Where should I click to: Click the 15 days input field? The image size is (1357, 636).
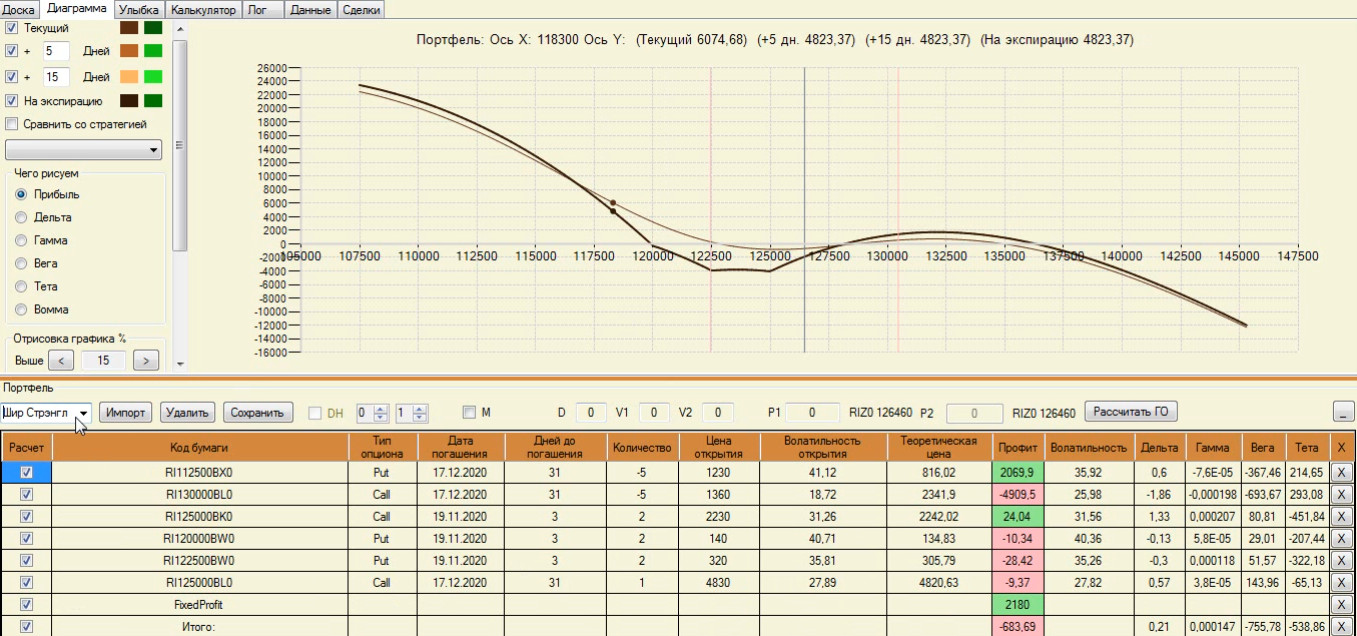pyautogui.click(x=56, y=77)
